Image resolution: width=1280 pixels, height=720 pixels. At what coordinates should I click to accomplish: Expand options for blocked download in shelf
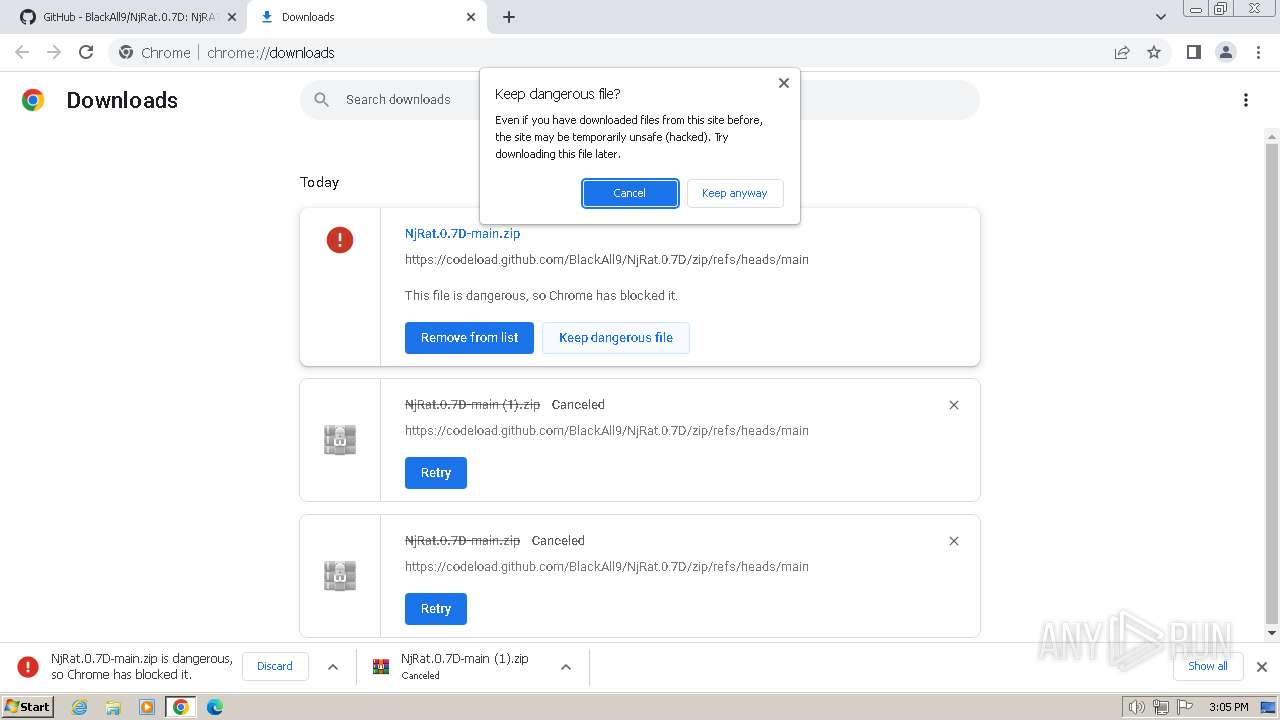tap(333, 667)
